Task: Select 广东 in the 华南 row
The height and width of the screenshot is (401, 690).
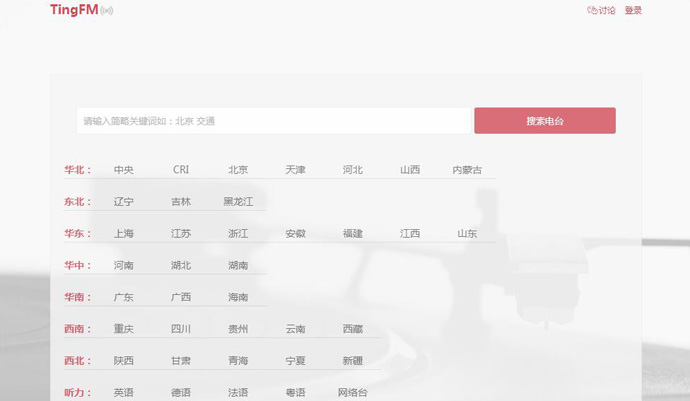Action: point(124,298)
